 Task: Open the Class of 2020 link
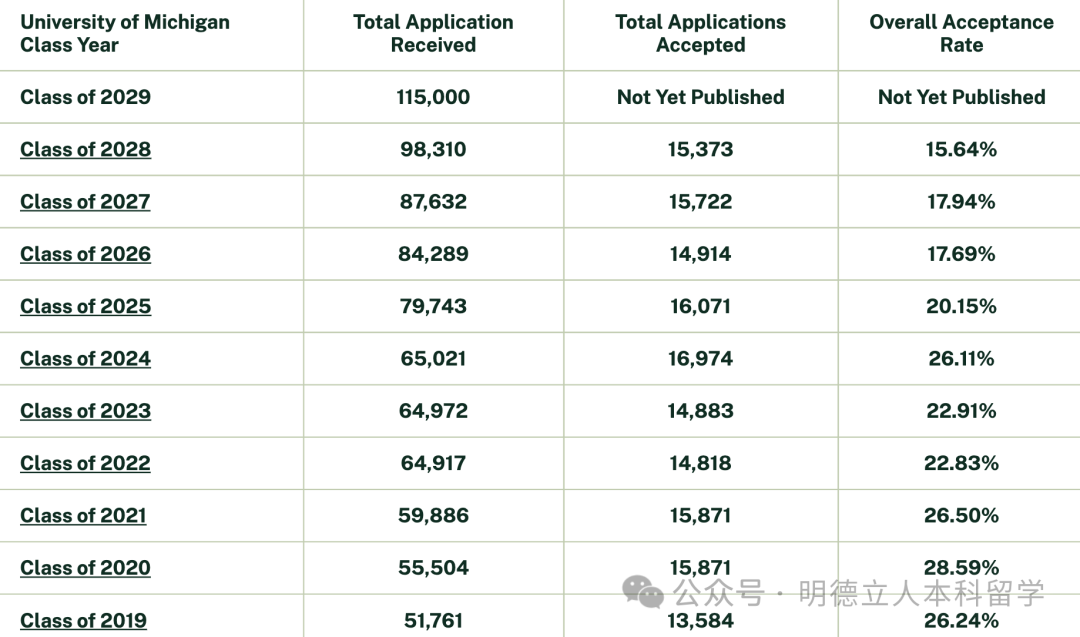tap(85, 568)
